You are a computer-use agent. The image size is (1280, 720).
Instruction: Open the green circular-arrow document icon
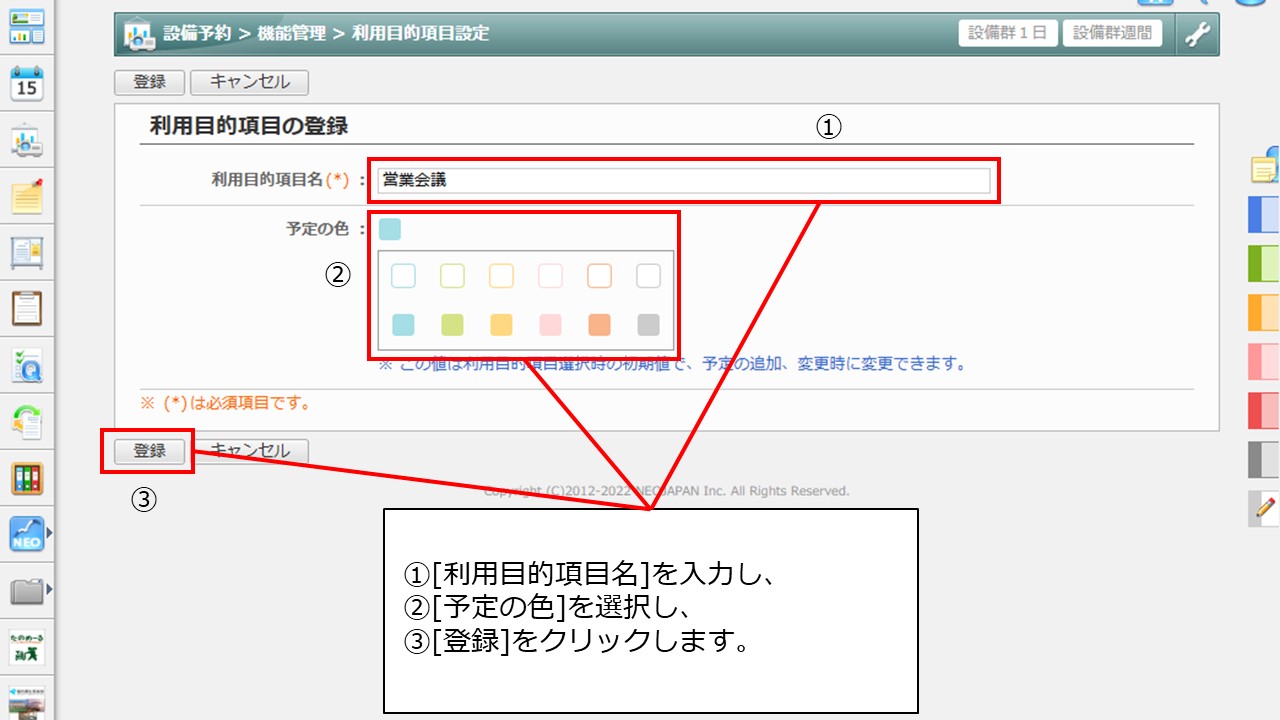click(27, 422)
